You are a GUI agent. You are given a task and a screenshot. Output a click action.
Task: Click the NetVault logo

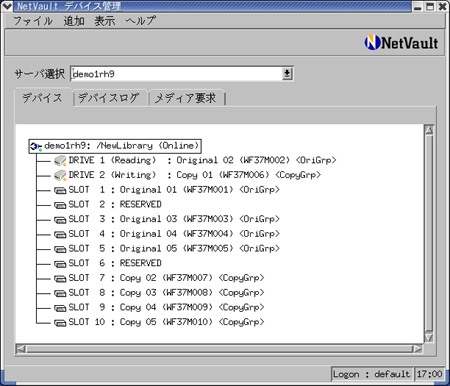tap(401, 43)
